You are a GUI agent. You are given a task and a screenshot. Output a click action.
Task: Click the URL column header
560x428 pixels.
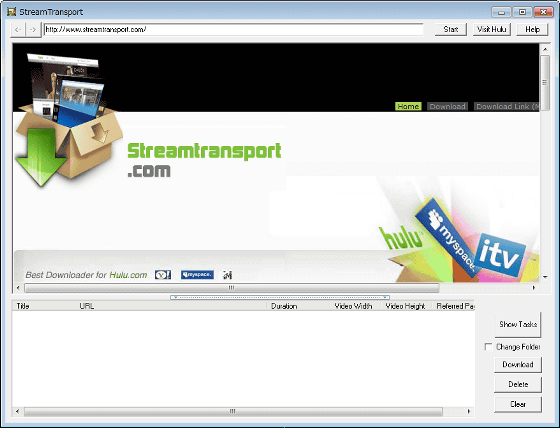tap(171, 306)
